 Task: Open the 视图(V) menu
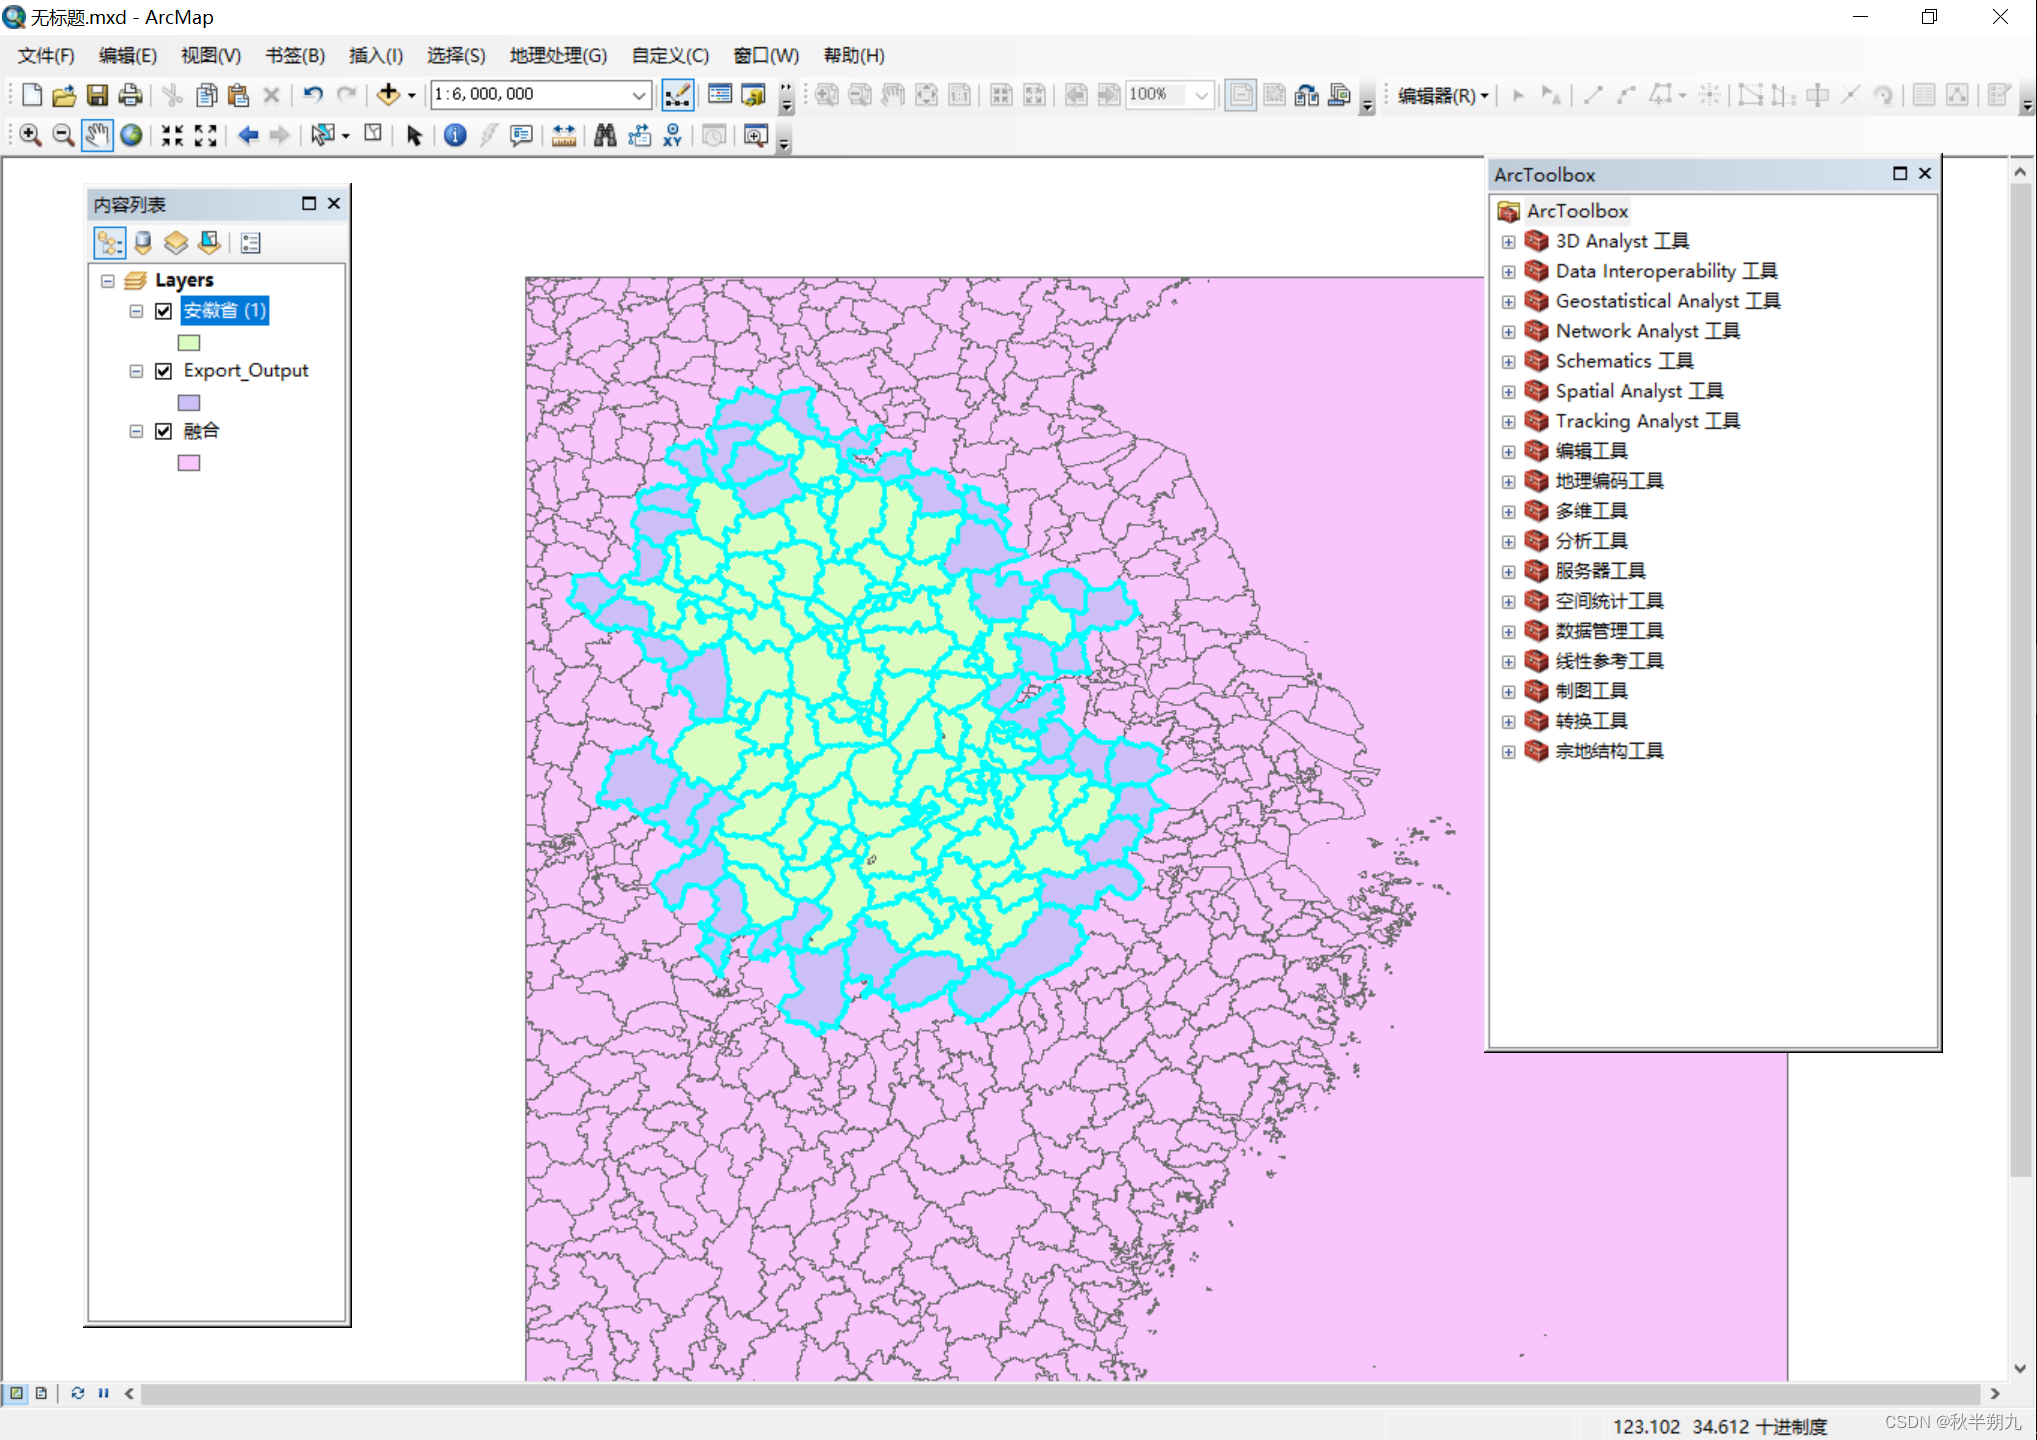[210, 56]
